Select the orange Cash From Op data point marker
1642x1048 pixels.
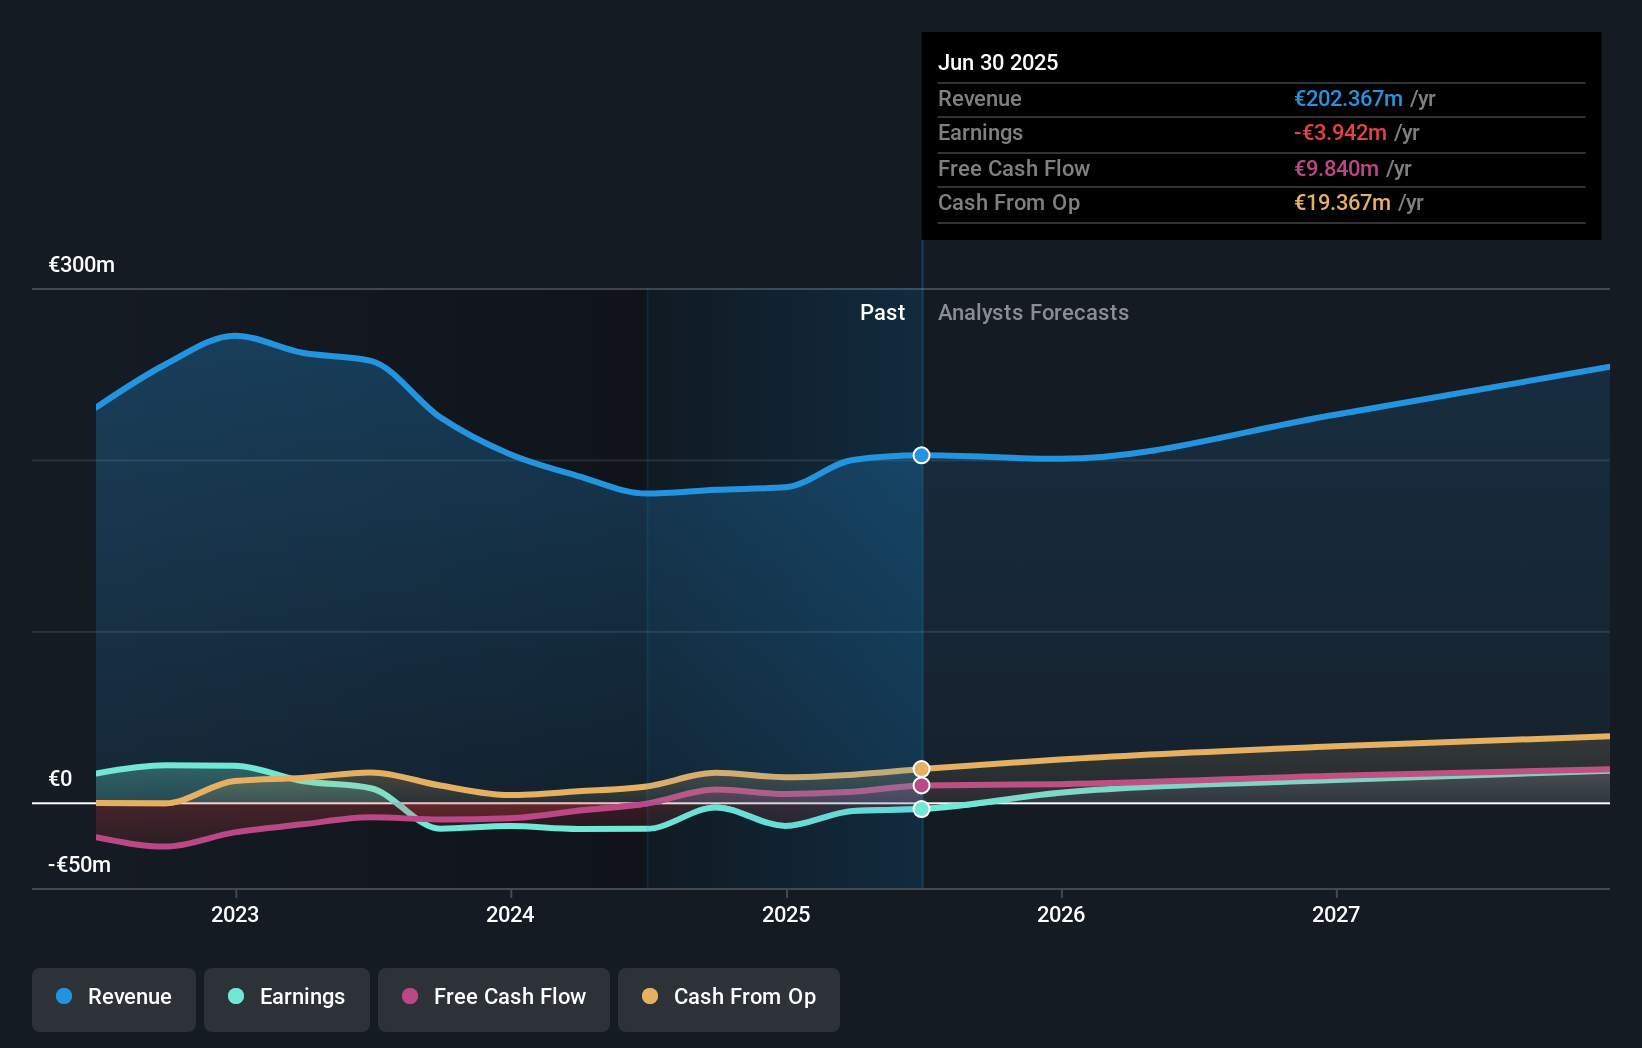pyautogui.click(x=922, y=769)
